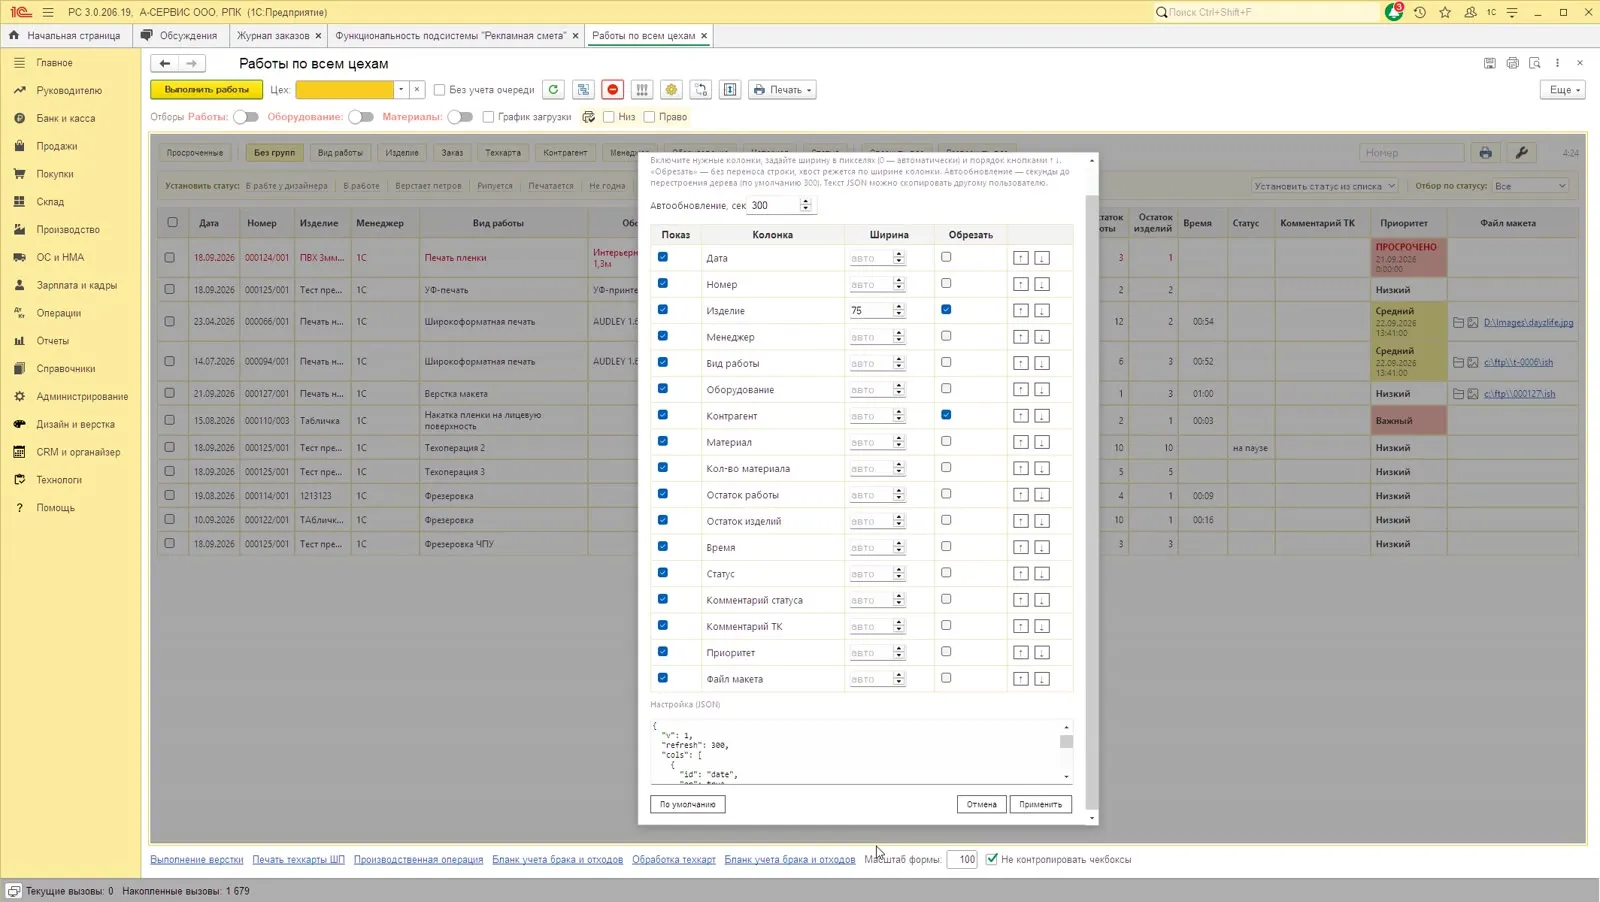Screen dimensions: 1600x902
Task: Clear the Цех field with the X button
Action: [417, 90]
